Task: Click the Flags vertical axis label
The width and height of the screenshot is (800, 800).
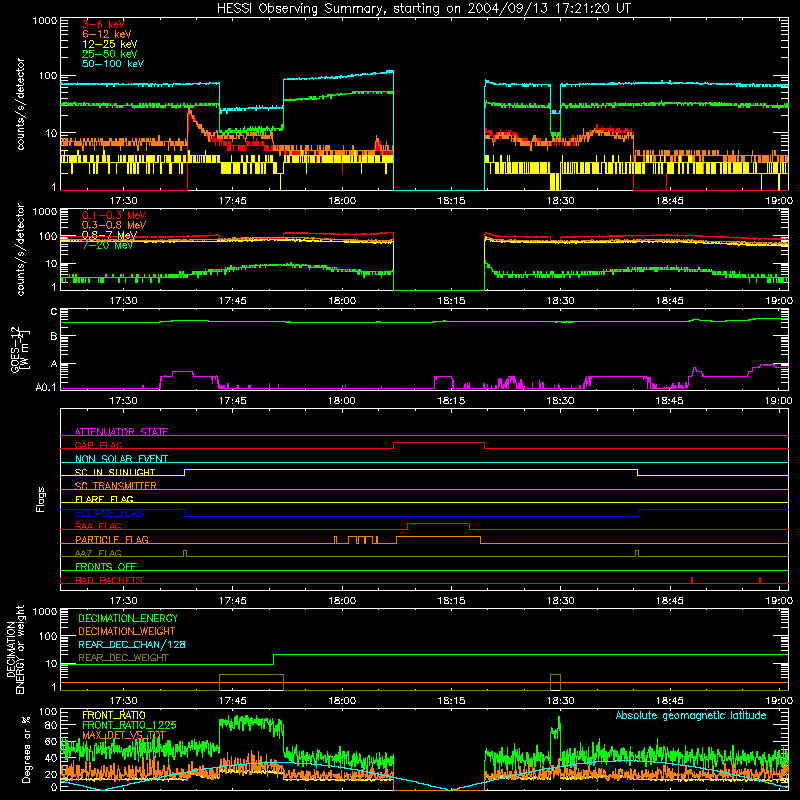Action: click(41, 499)
